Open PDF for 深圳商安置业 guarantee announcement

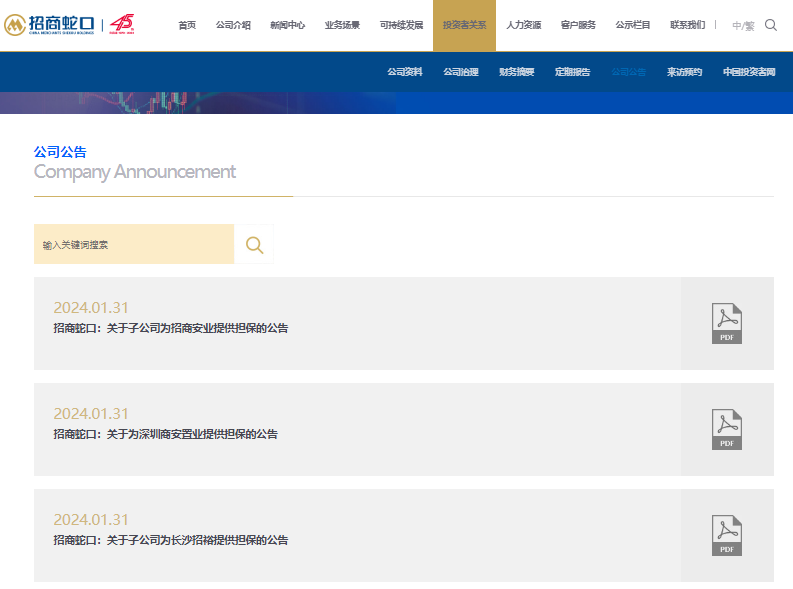click(x=727, y=430)
